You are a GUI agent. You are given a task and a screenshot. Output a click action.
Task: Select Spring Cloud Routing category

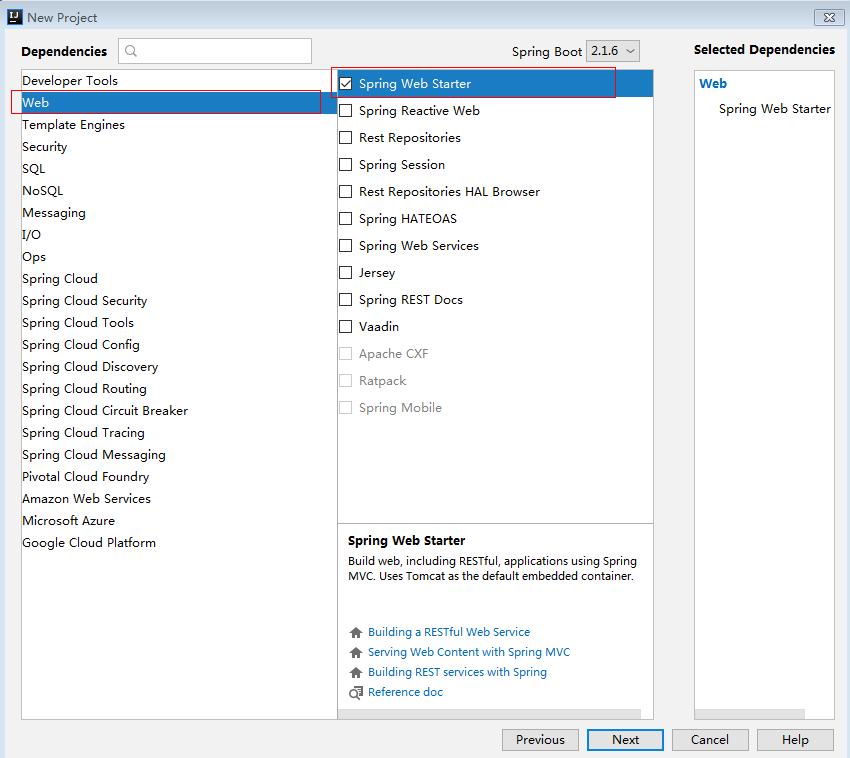point(179,389)
